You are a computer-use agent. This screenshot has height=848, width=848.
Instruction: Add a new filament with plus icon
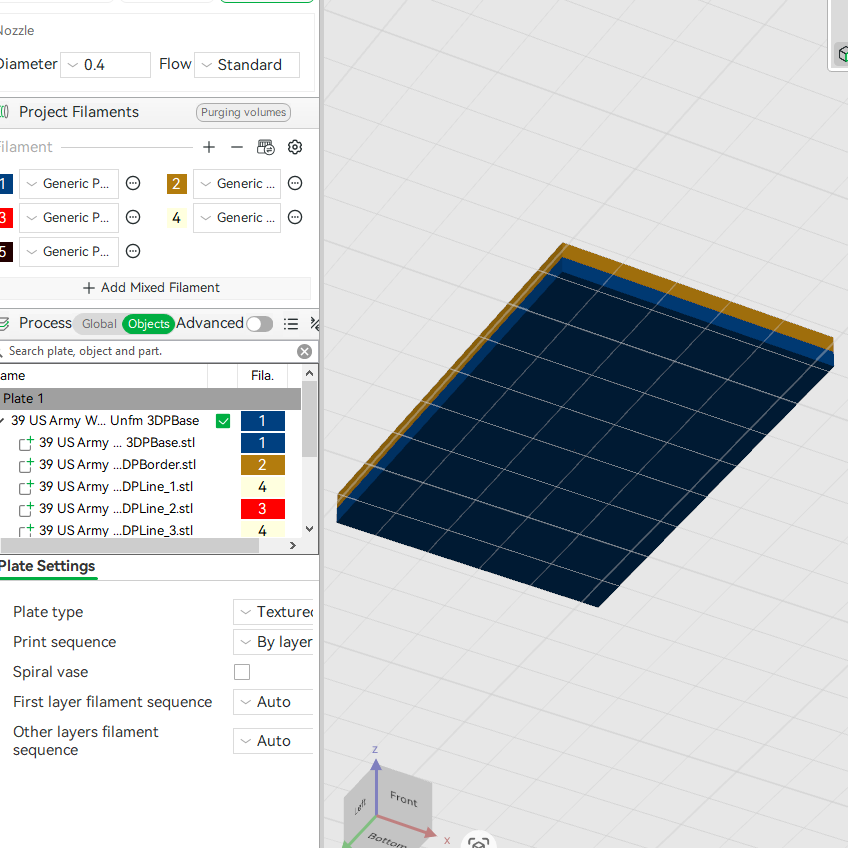(x=209, y=147)
